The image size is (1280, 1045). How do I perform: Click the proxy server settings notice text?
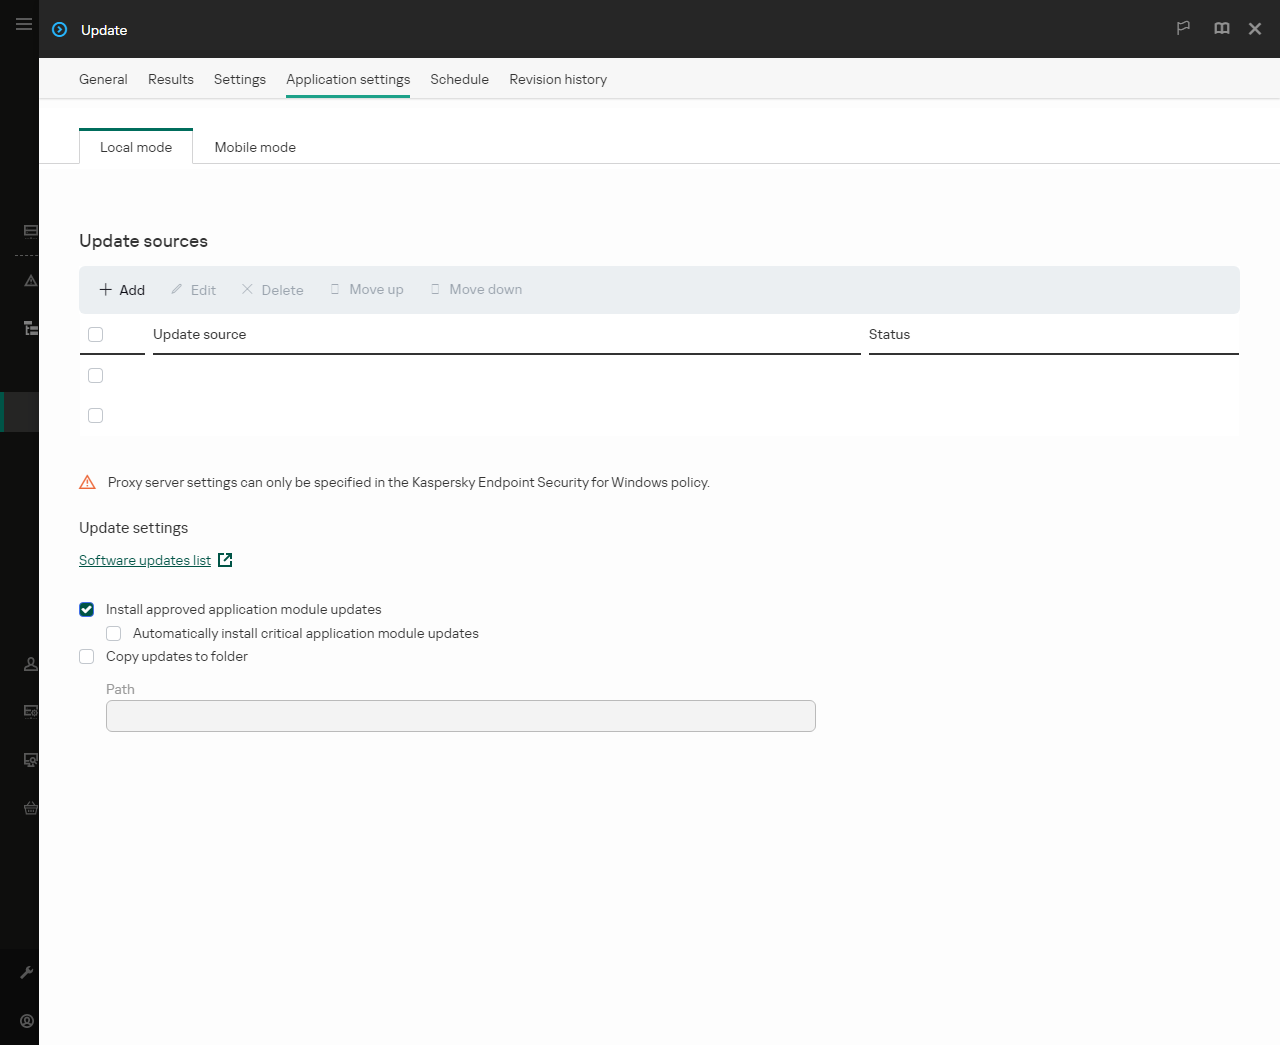pyautogui.click(x=409, y=482)
